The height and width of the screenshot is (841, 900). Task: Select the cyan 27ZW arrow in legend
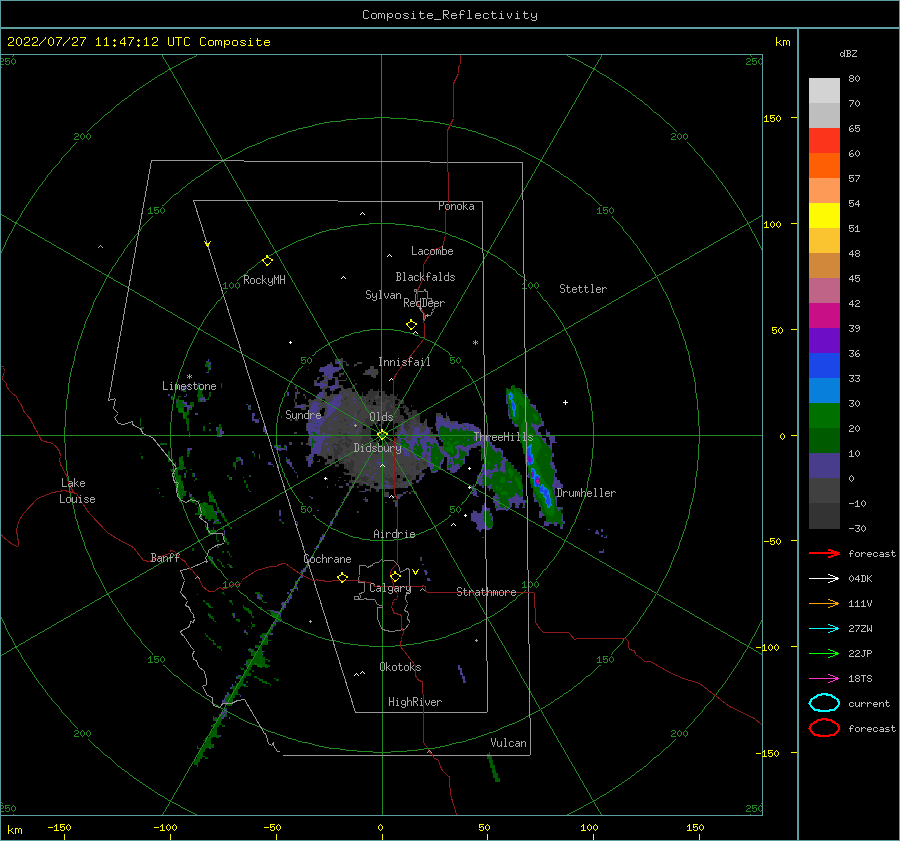[824, 629]
